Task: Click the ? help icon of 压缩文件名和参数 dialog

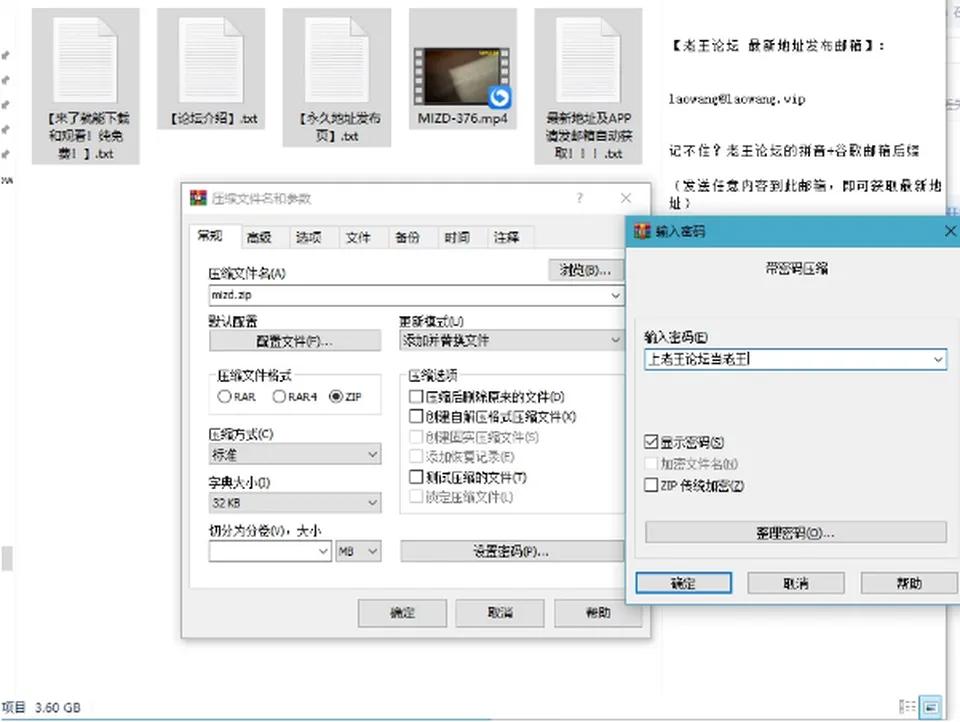Action: (579, 198)
